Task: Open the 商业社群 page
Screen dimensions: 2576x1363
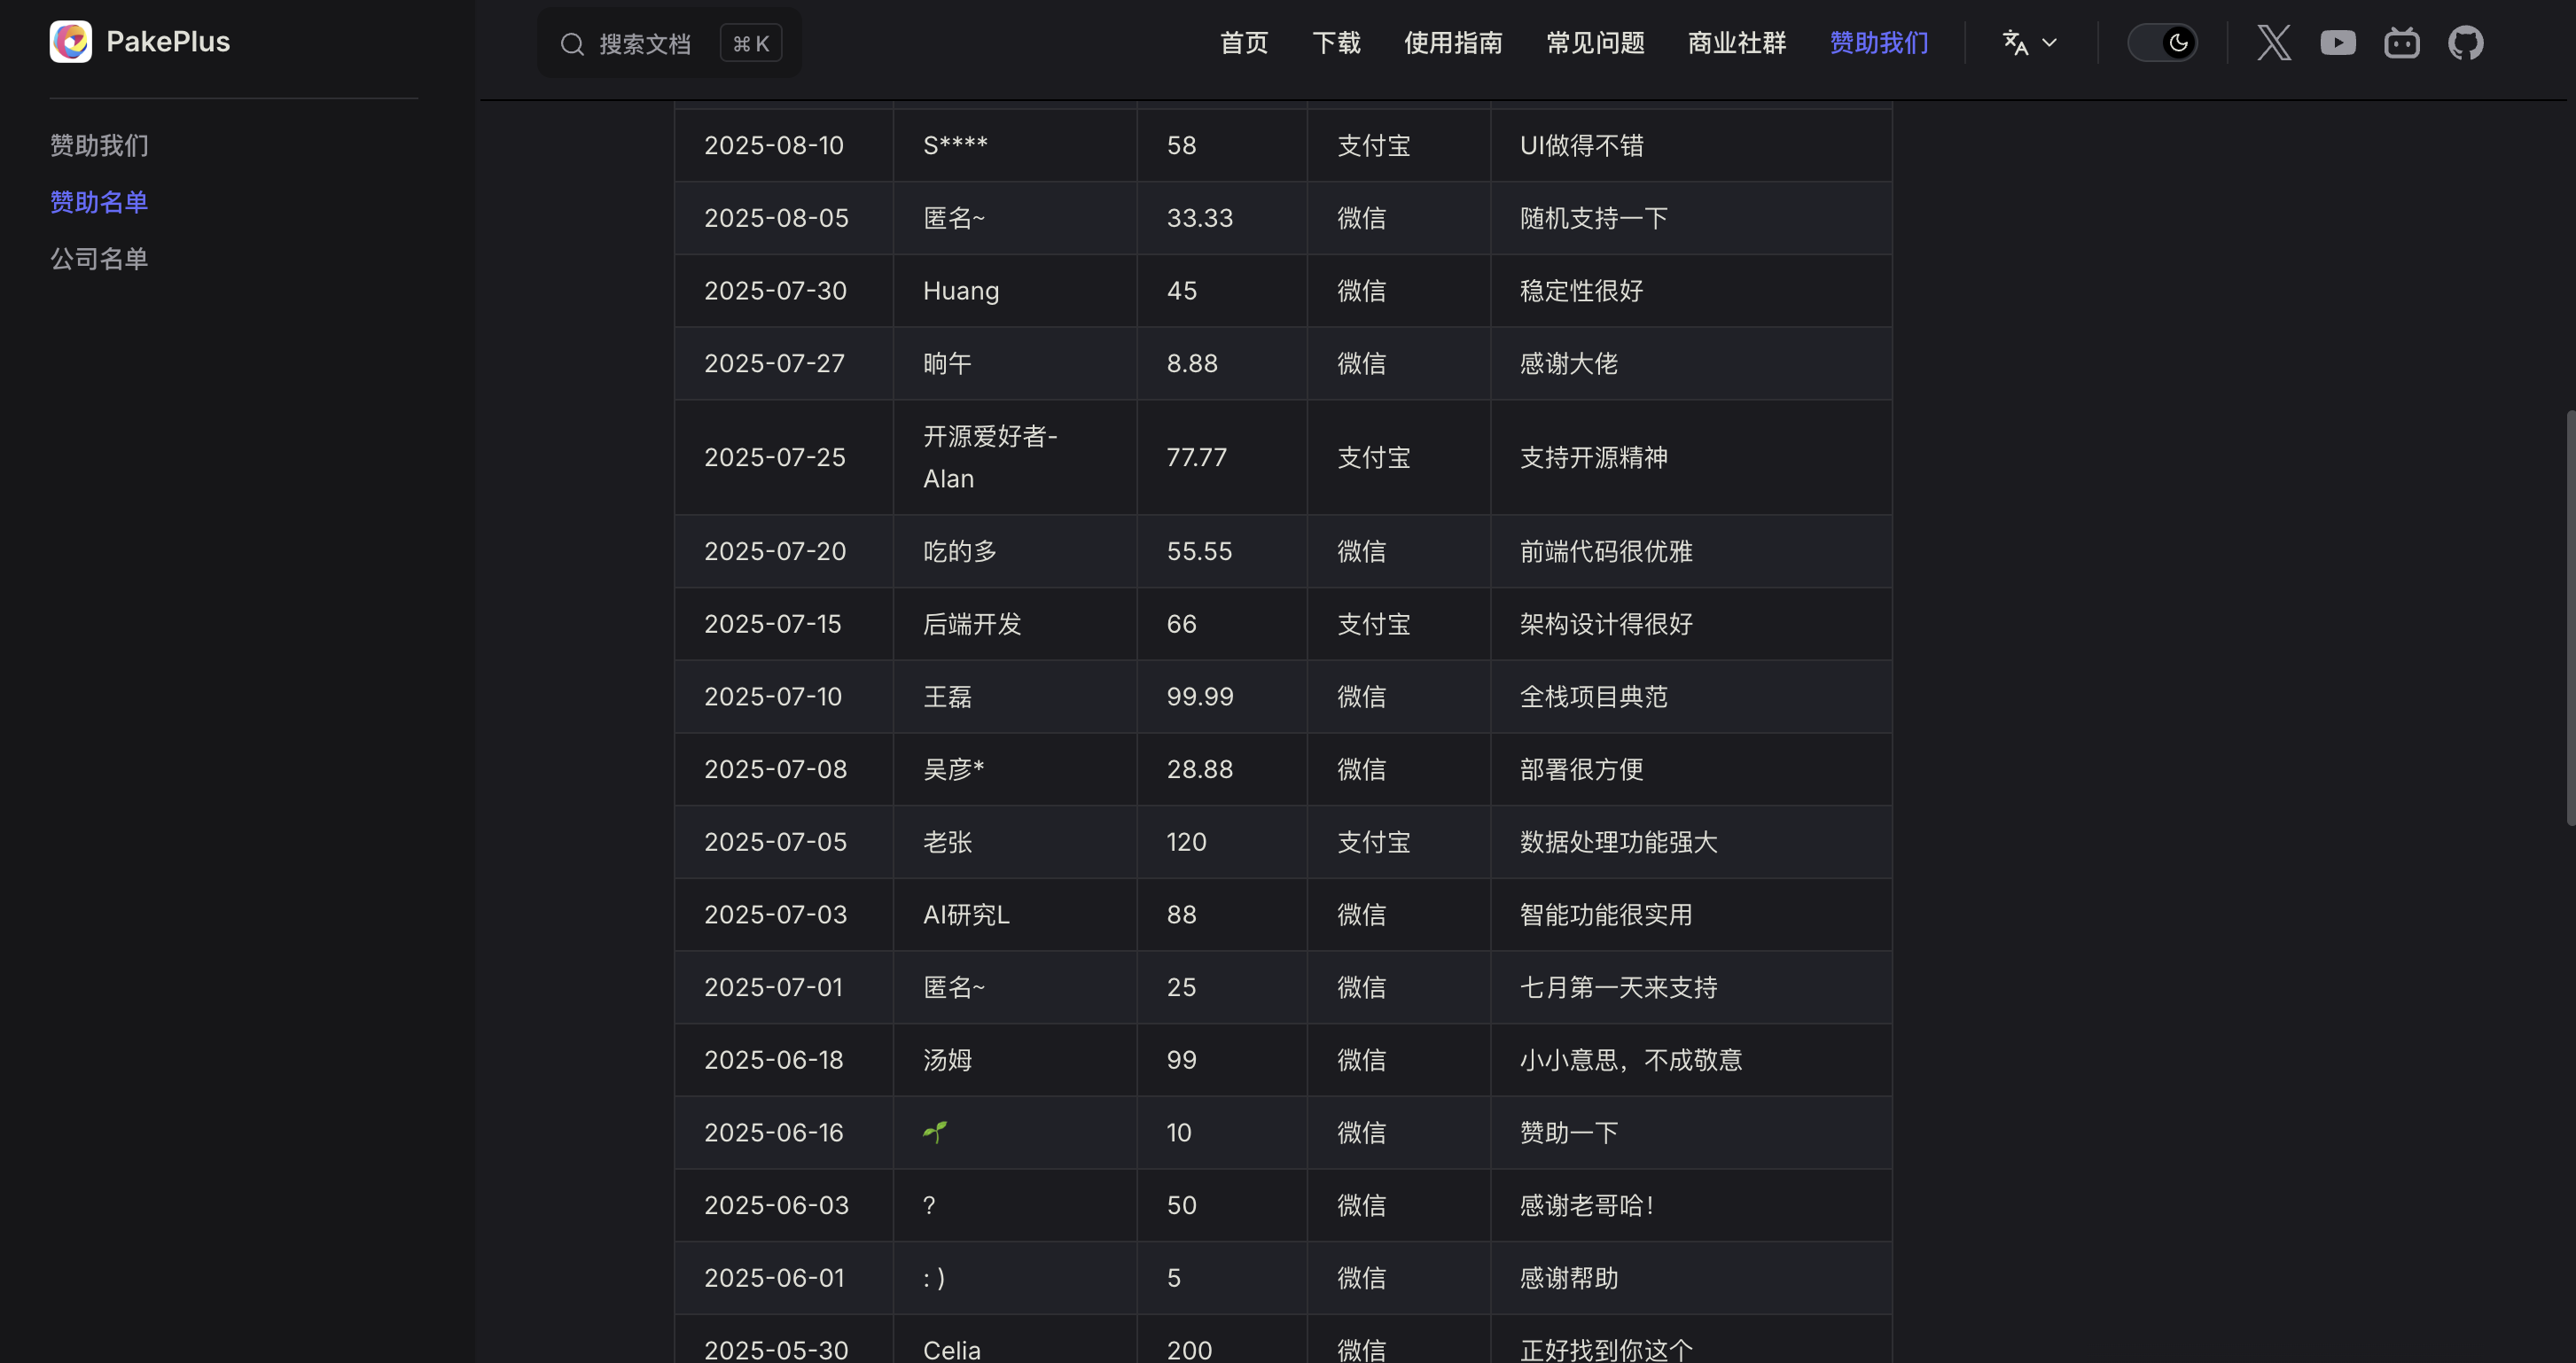Action: click(1736, 42)
